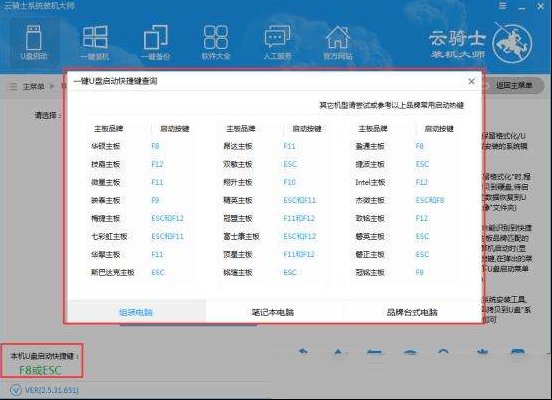Click the 双敏主板 row label

(x=238, y=164)
